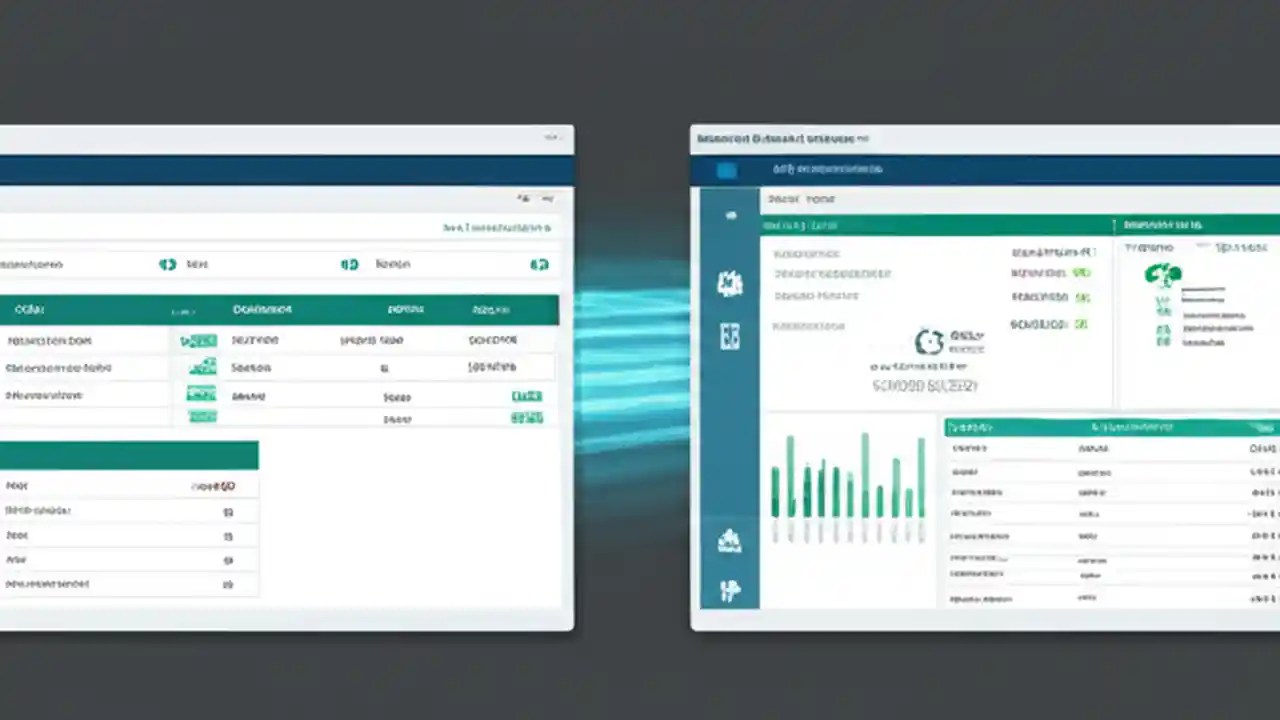Toggle the switch beside the first summary metric
Screen dimensions: 1280x720
pyautogui.click(x=167, y=264)
